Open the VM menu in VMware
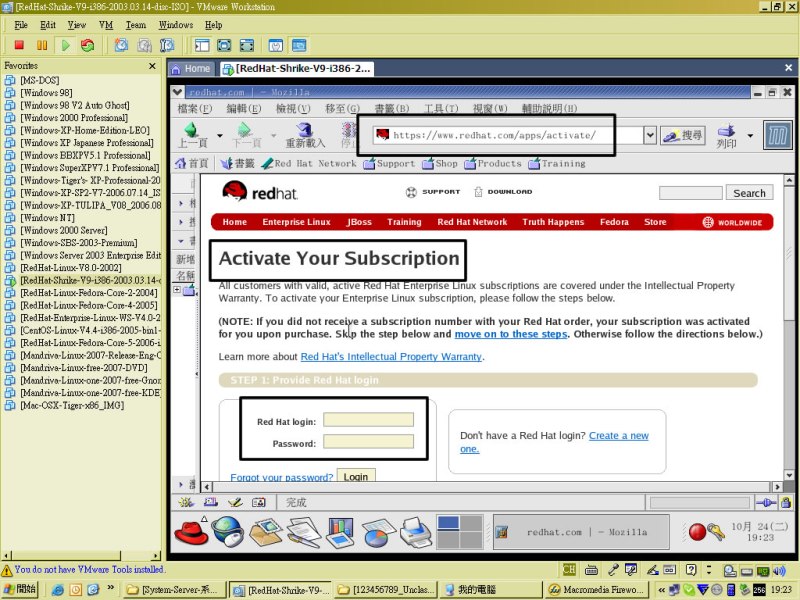 106,25
